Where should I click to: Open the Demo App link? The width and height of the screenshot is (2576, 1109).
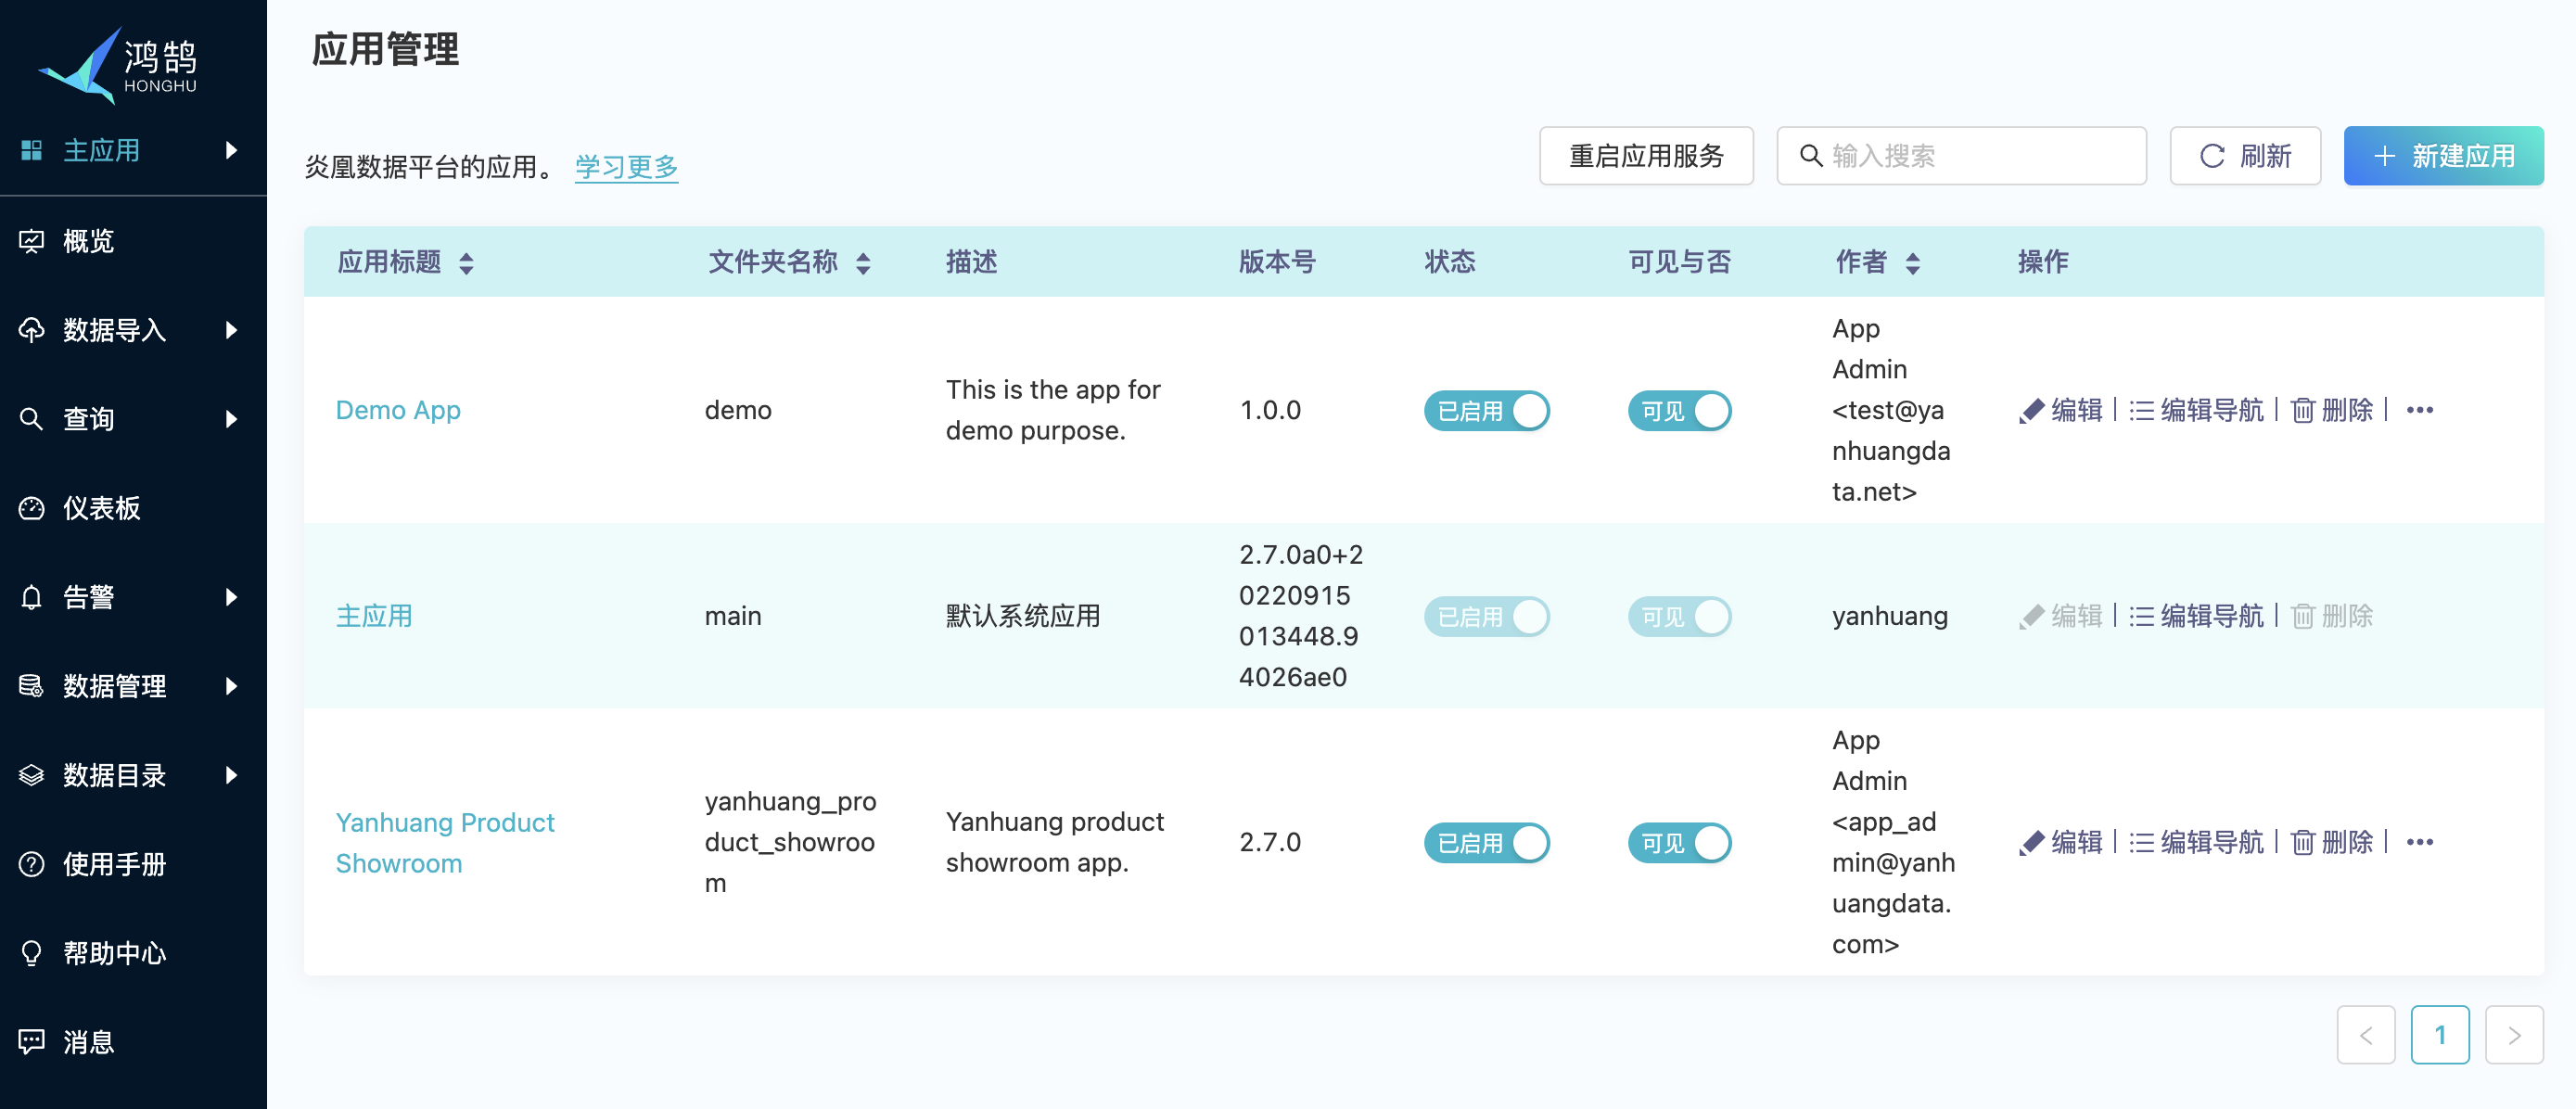(x=398, y=410)
